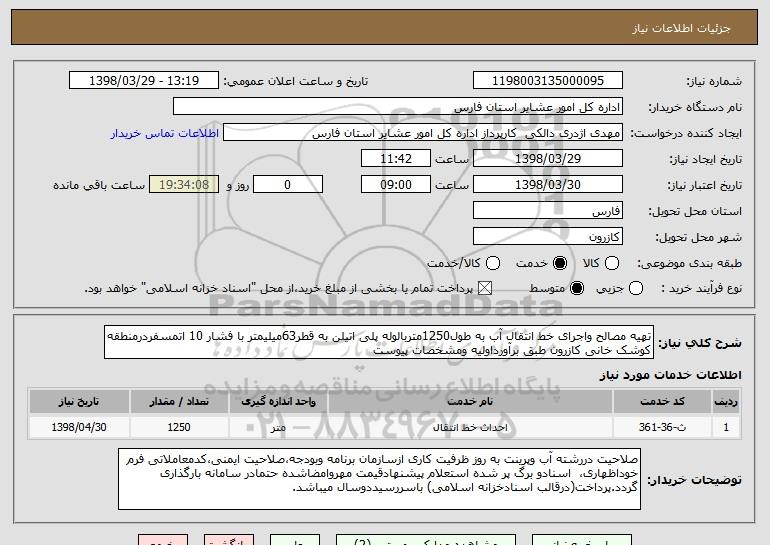
Task: Click the بازگشت (back) button
Action: click(229, 540)
